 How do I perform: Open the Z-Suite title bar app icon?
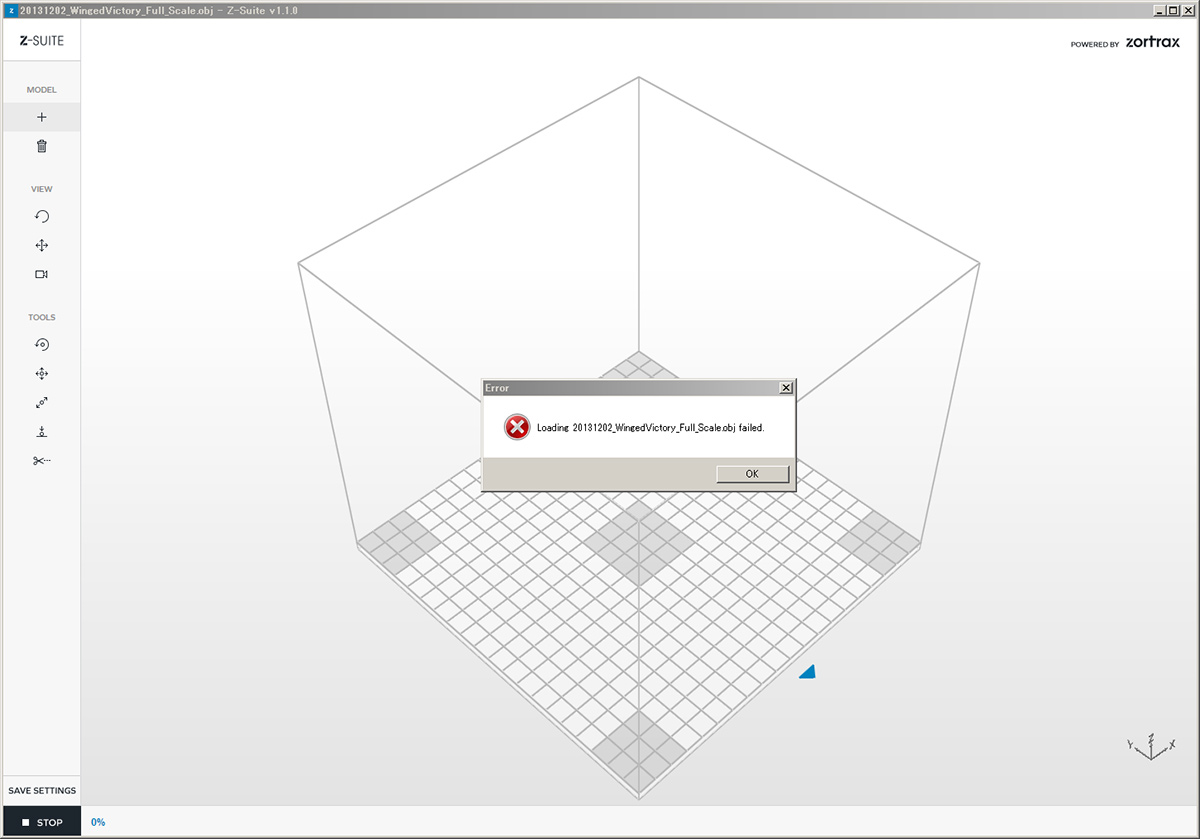(x=10, y=10)
